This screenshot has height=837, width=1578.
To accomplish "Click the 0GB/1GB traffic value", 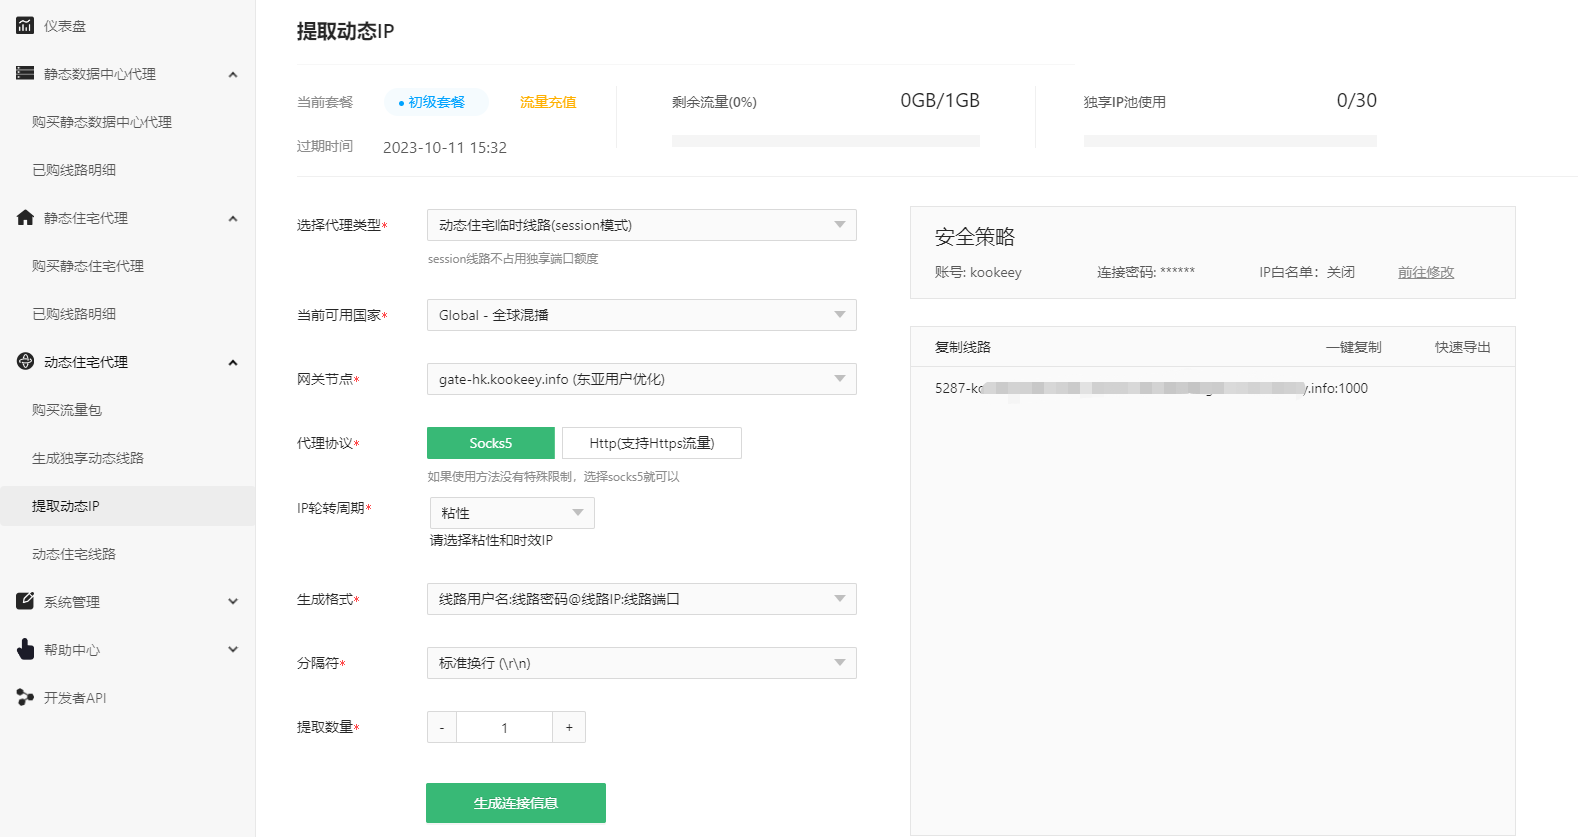I will (940, 100).
